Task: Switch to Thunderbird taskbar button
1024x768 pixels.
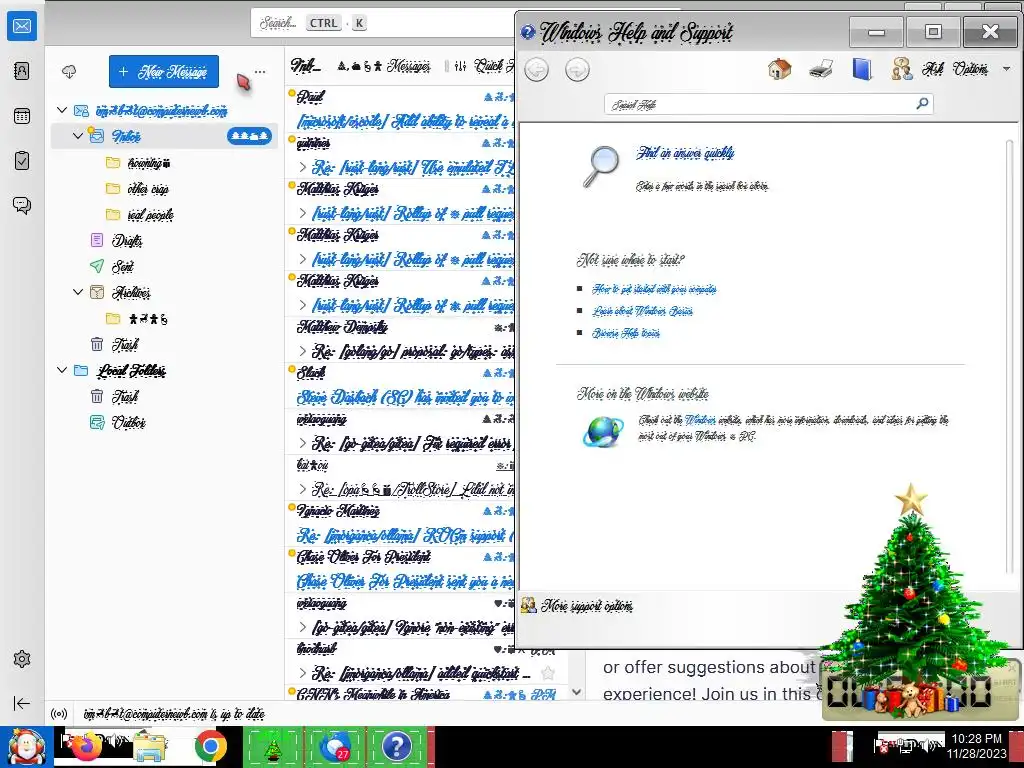Action: tap(334, 747)
